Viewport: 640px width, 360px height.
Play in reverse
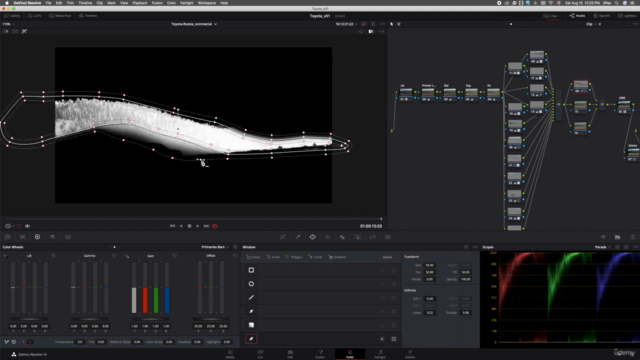181,226
